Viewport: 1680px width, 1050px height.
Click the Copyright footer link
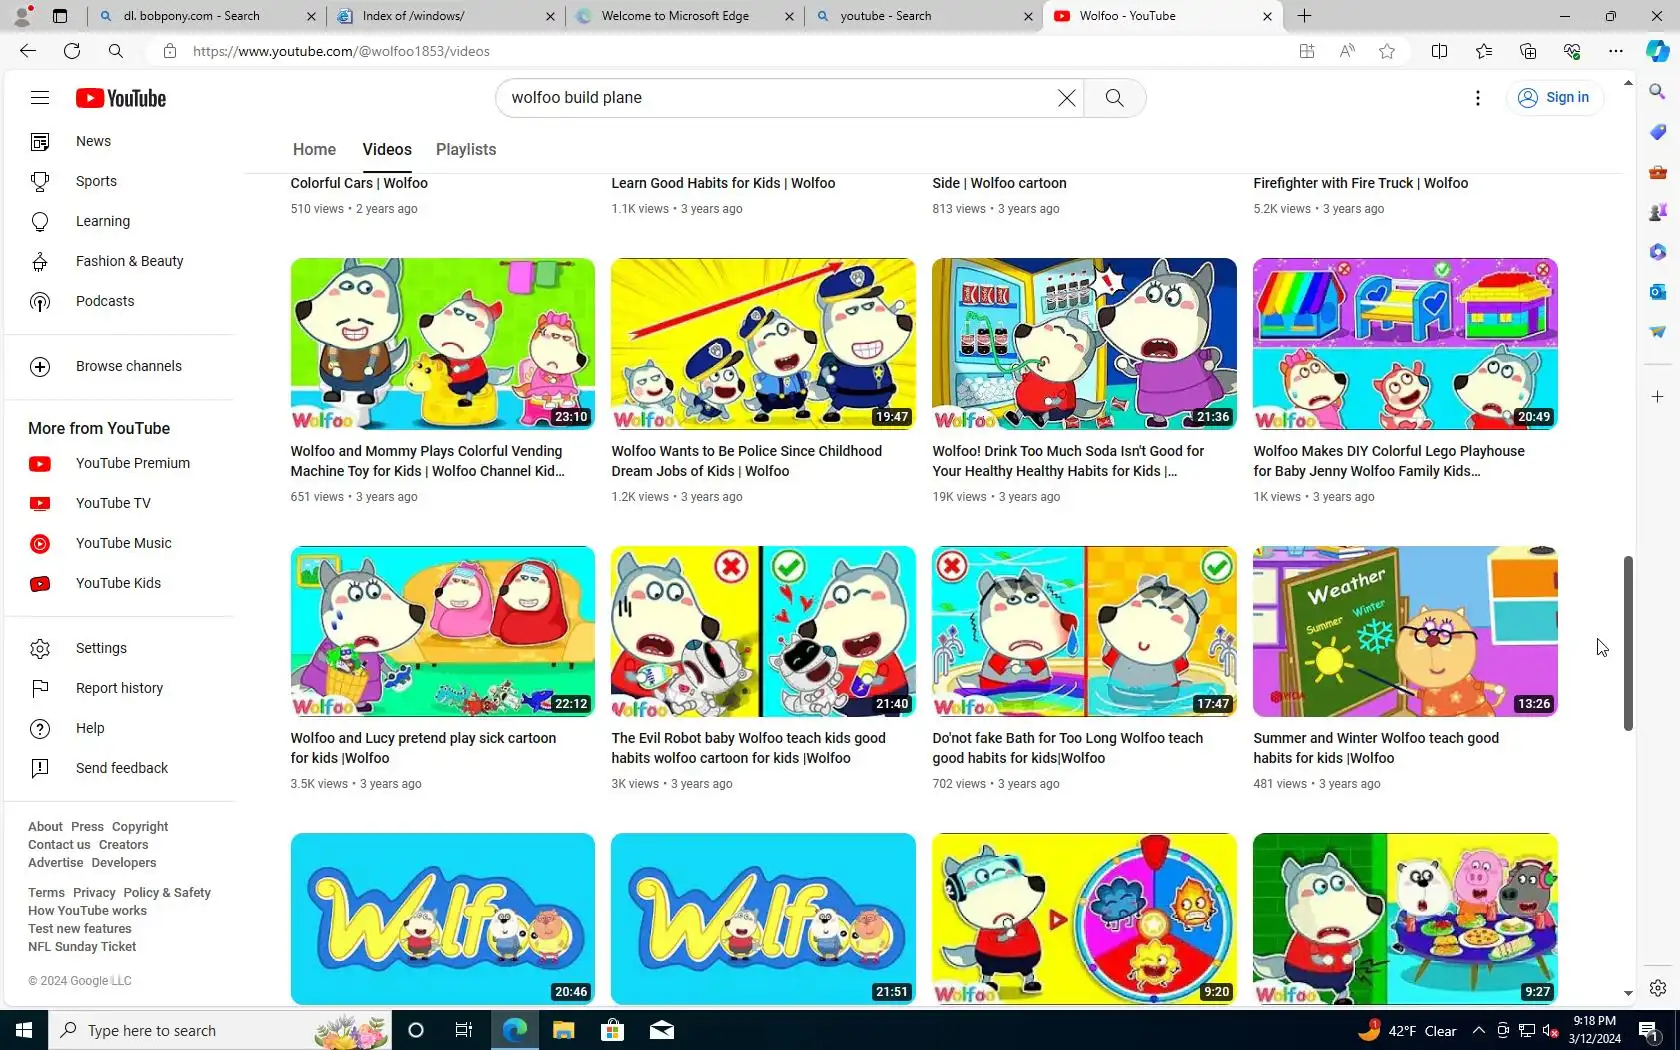click(x=140, y=827)
